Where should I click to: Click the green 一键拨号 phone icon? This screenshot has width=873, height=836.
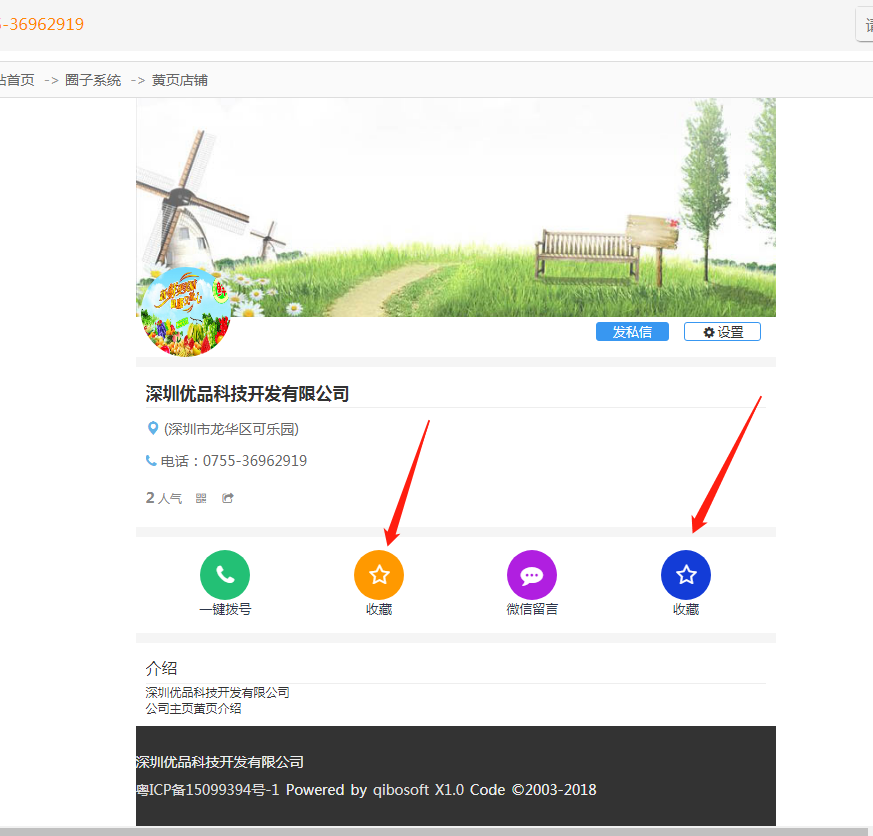[x=225, y=575]
